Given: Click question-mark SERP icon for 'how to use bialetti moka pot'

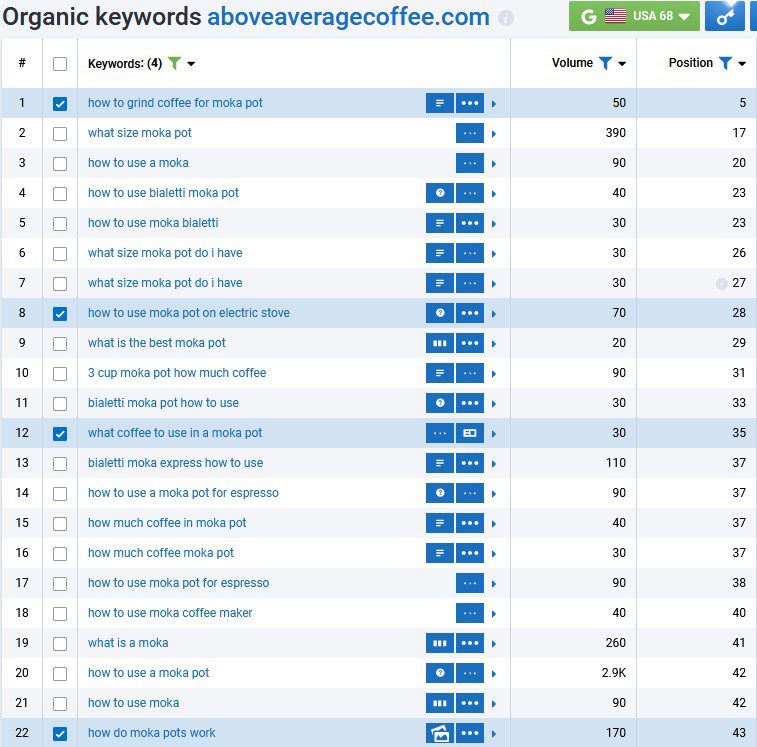Looking at the screenshot, I should (440, 193).
